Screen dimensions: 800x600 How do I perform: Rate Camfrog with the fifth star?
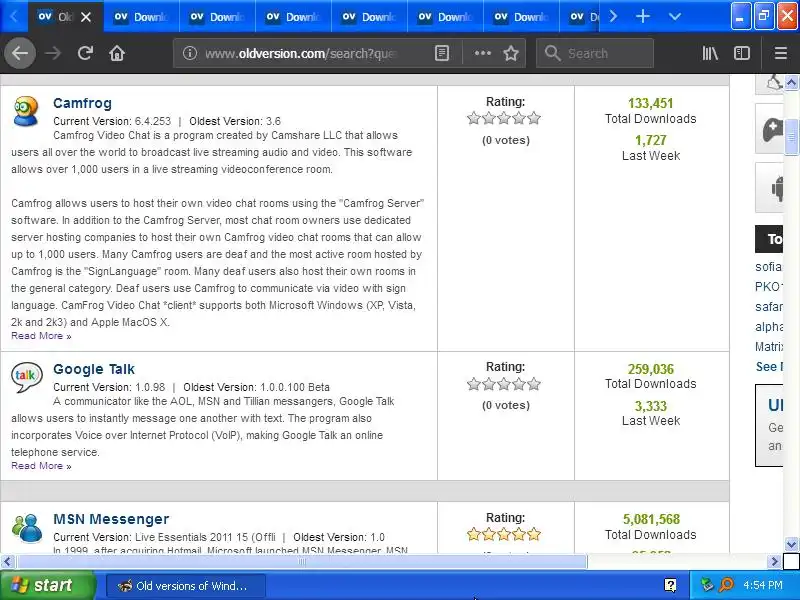(x=534, y=118)
